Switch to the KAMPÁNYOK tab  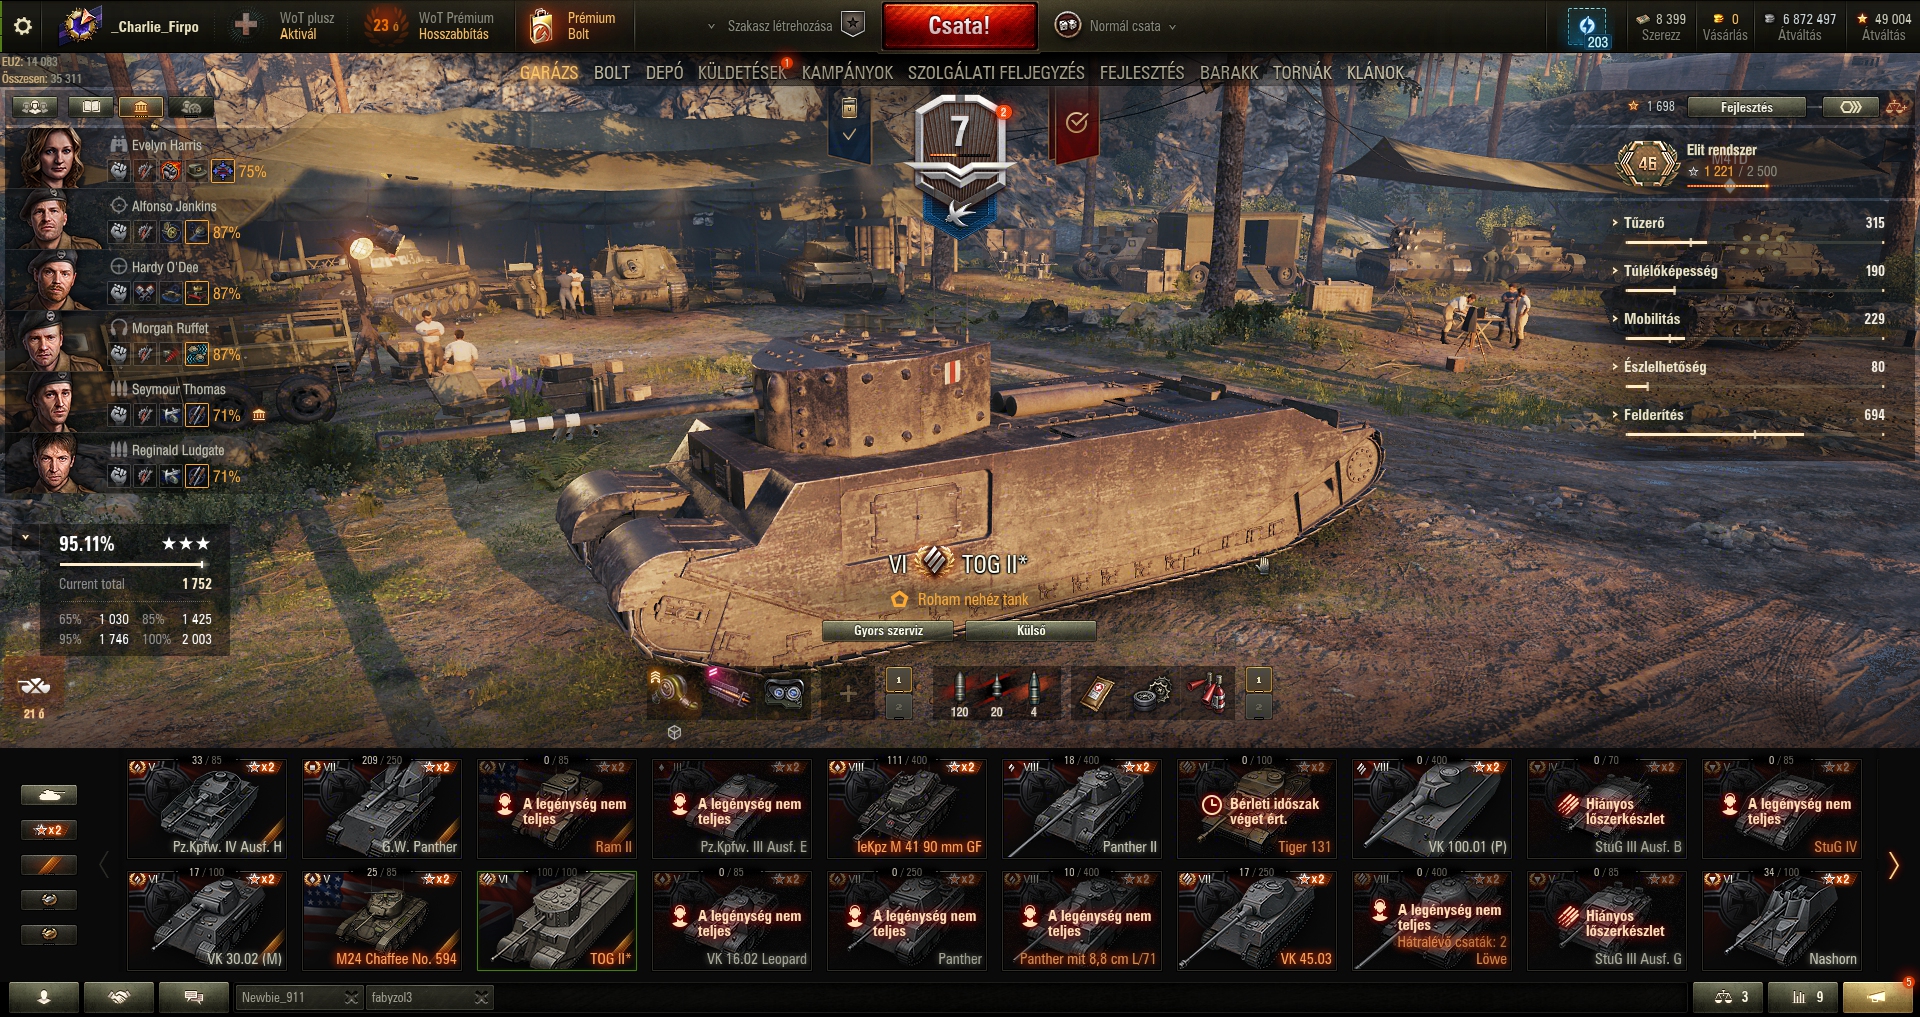coord(847,73)
